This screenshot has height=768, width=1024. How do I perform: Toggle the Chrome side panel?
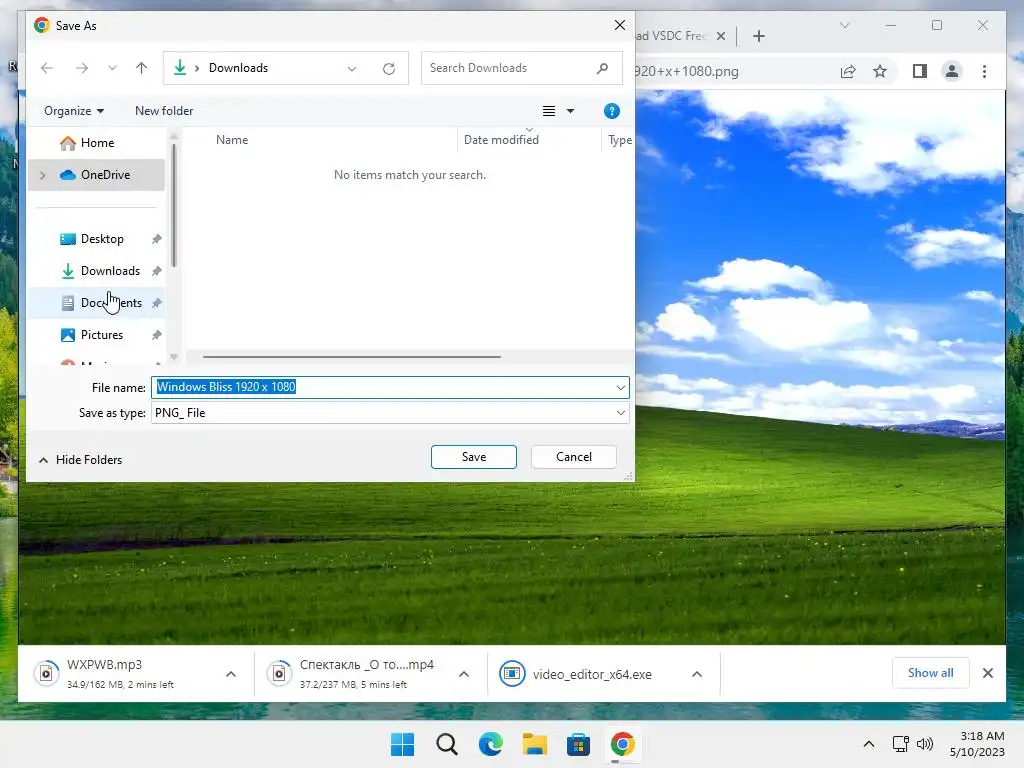[x=920, y=71]
